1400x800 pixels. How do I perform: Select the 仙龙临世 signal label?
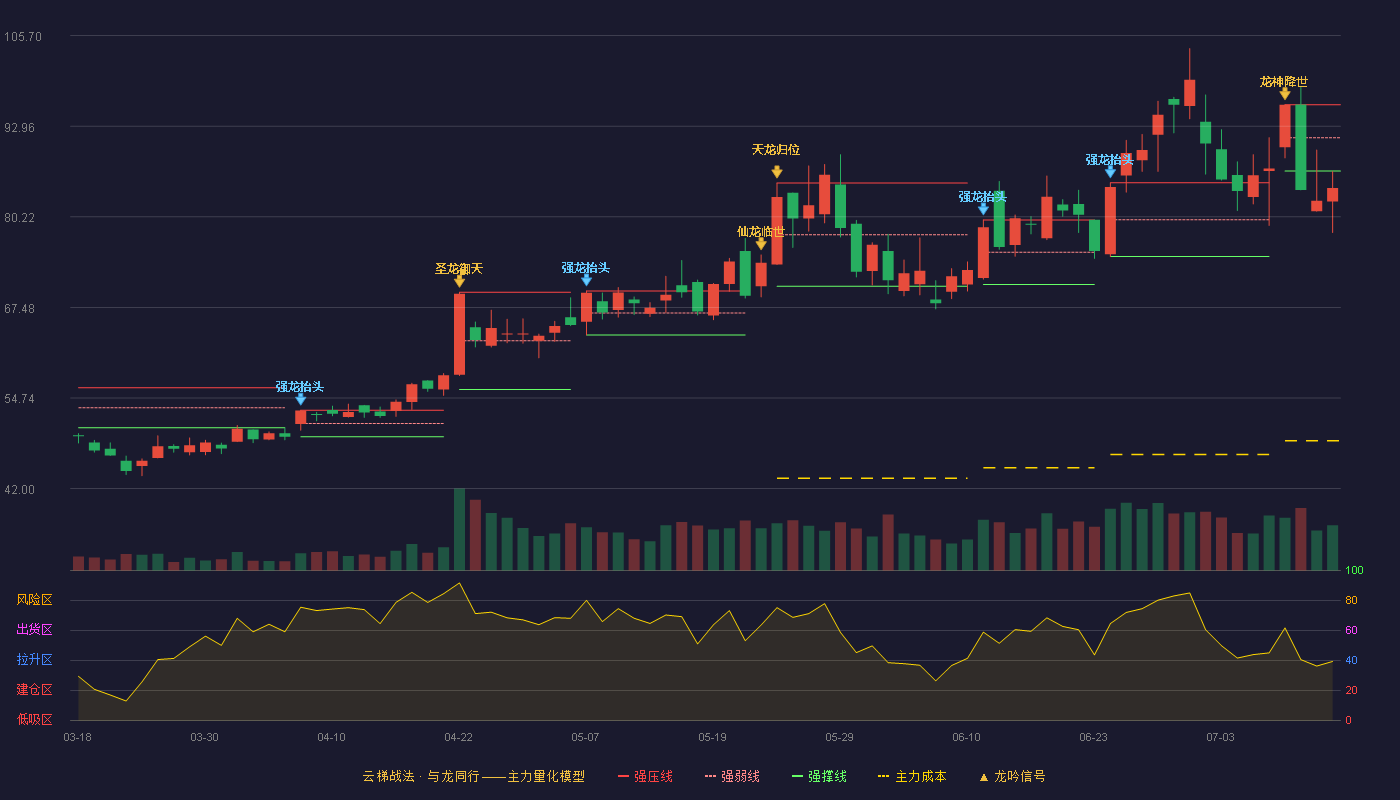coord(761,231)
